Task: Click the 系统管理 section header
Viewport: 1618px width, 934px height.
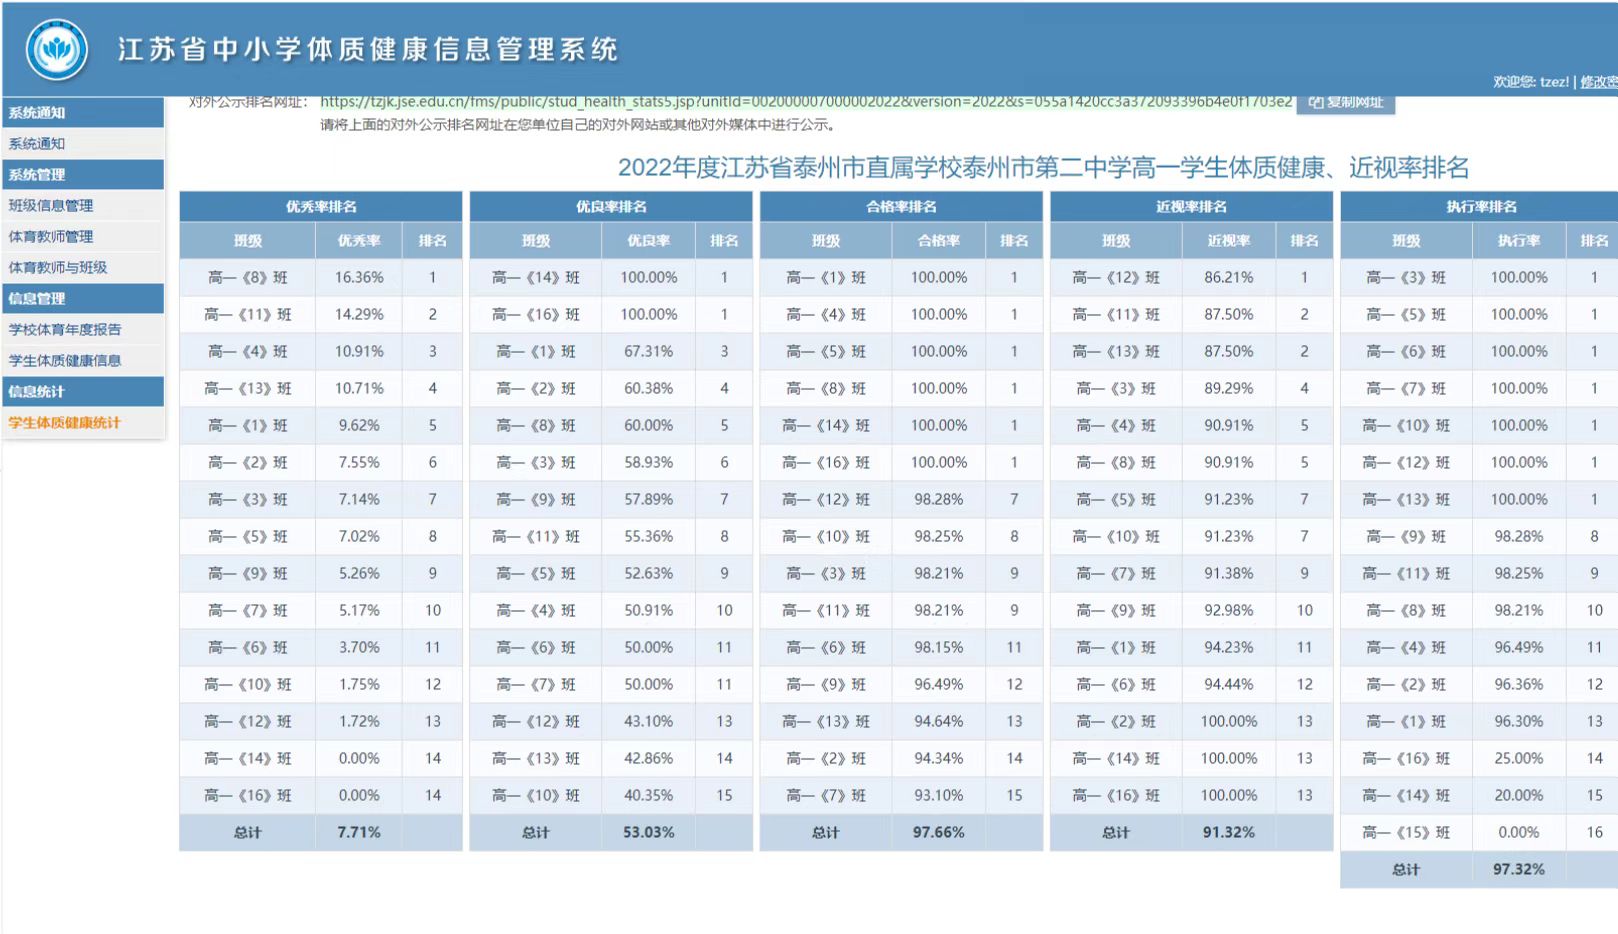Action: coord(83,175)
